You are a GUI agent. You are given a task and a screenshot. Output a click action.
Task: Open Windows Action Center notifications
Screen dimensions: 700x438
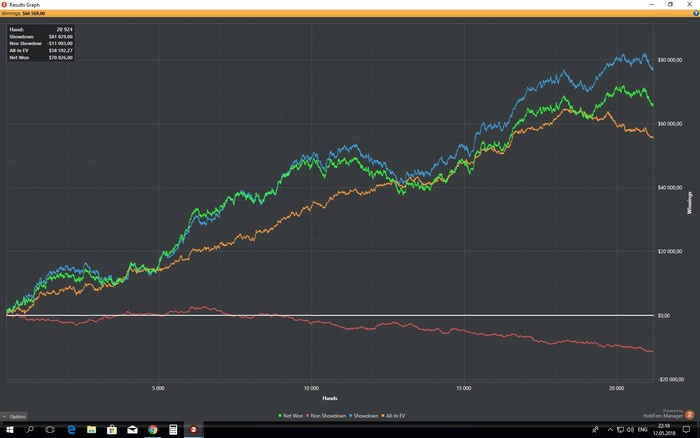(686, 430)
